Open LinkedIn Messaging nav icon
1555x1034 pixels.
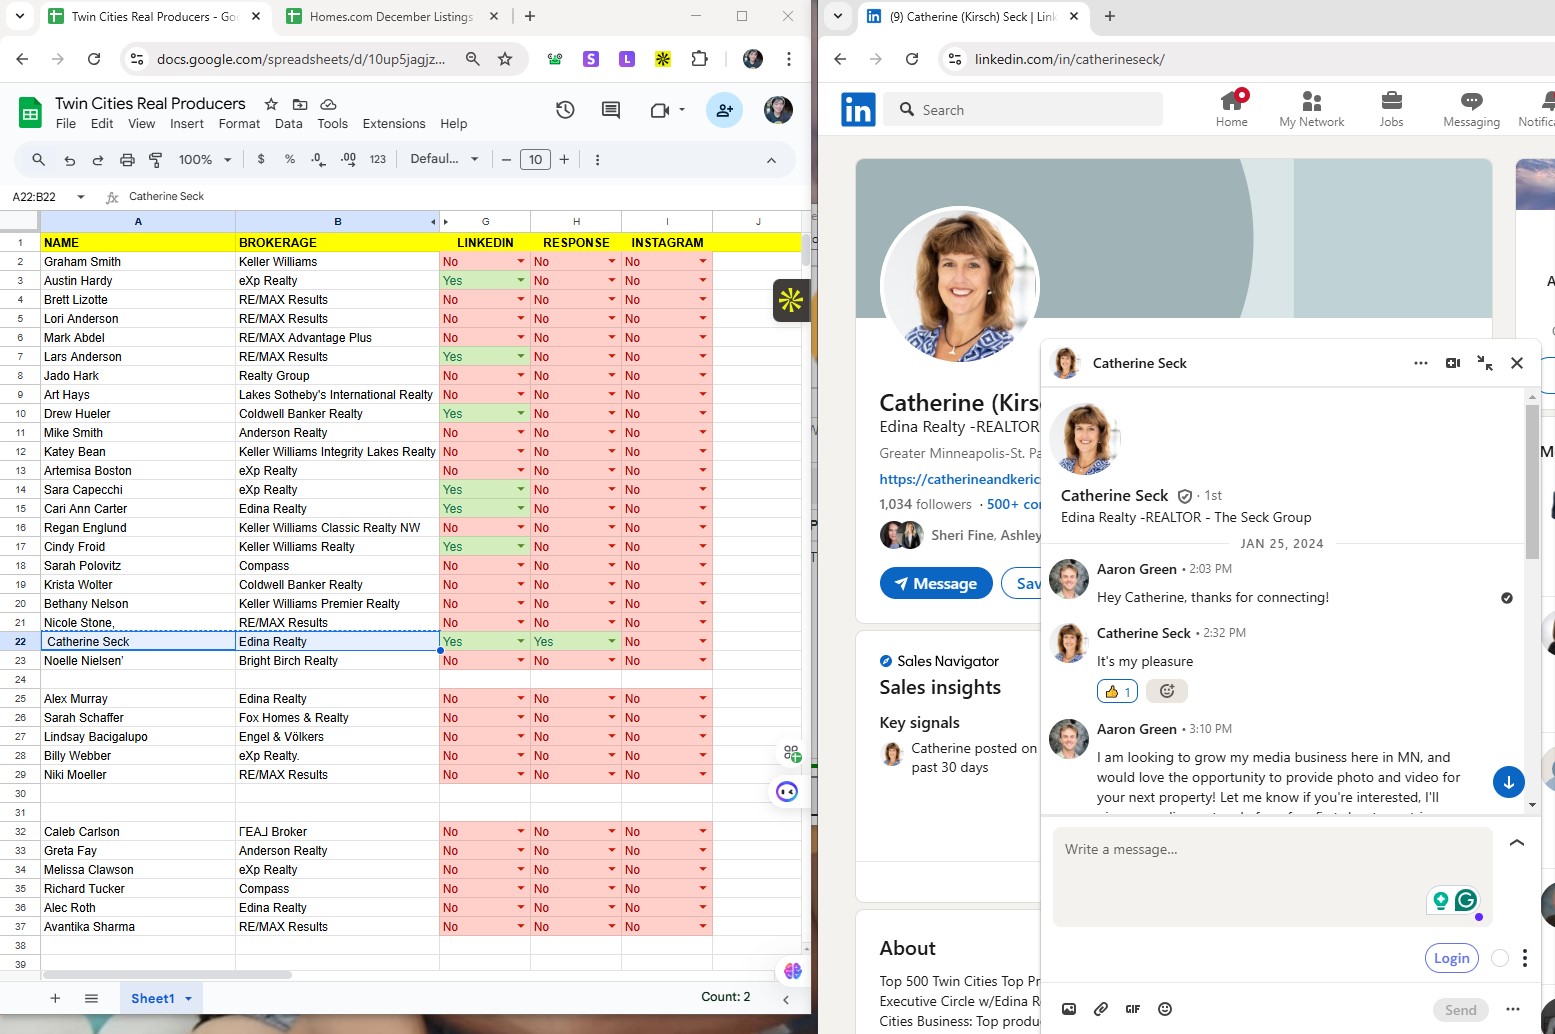tap(1471, 109)
